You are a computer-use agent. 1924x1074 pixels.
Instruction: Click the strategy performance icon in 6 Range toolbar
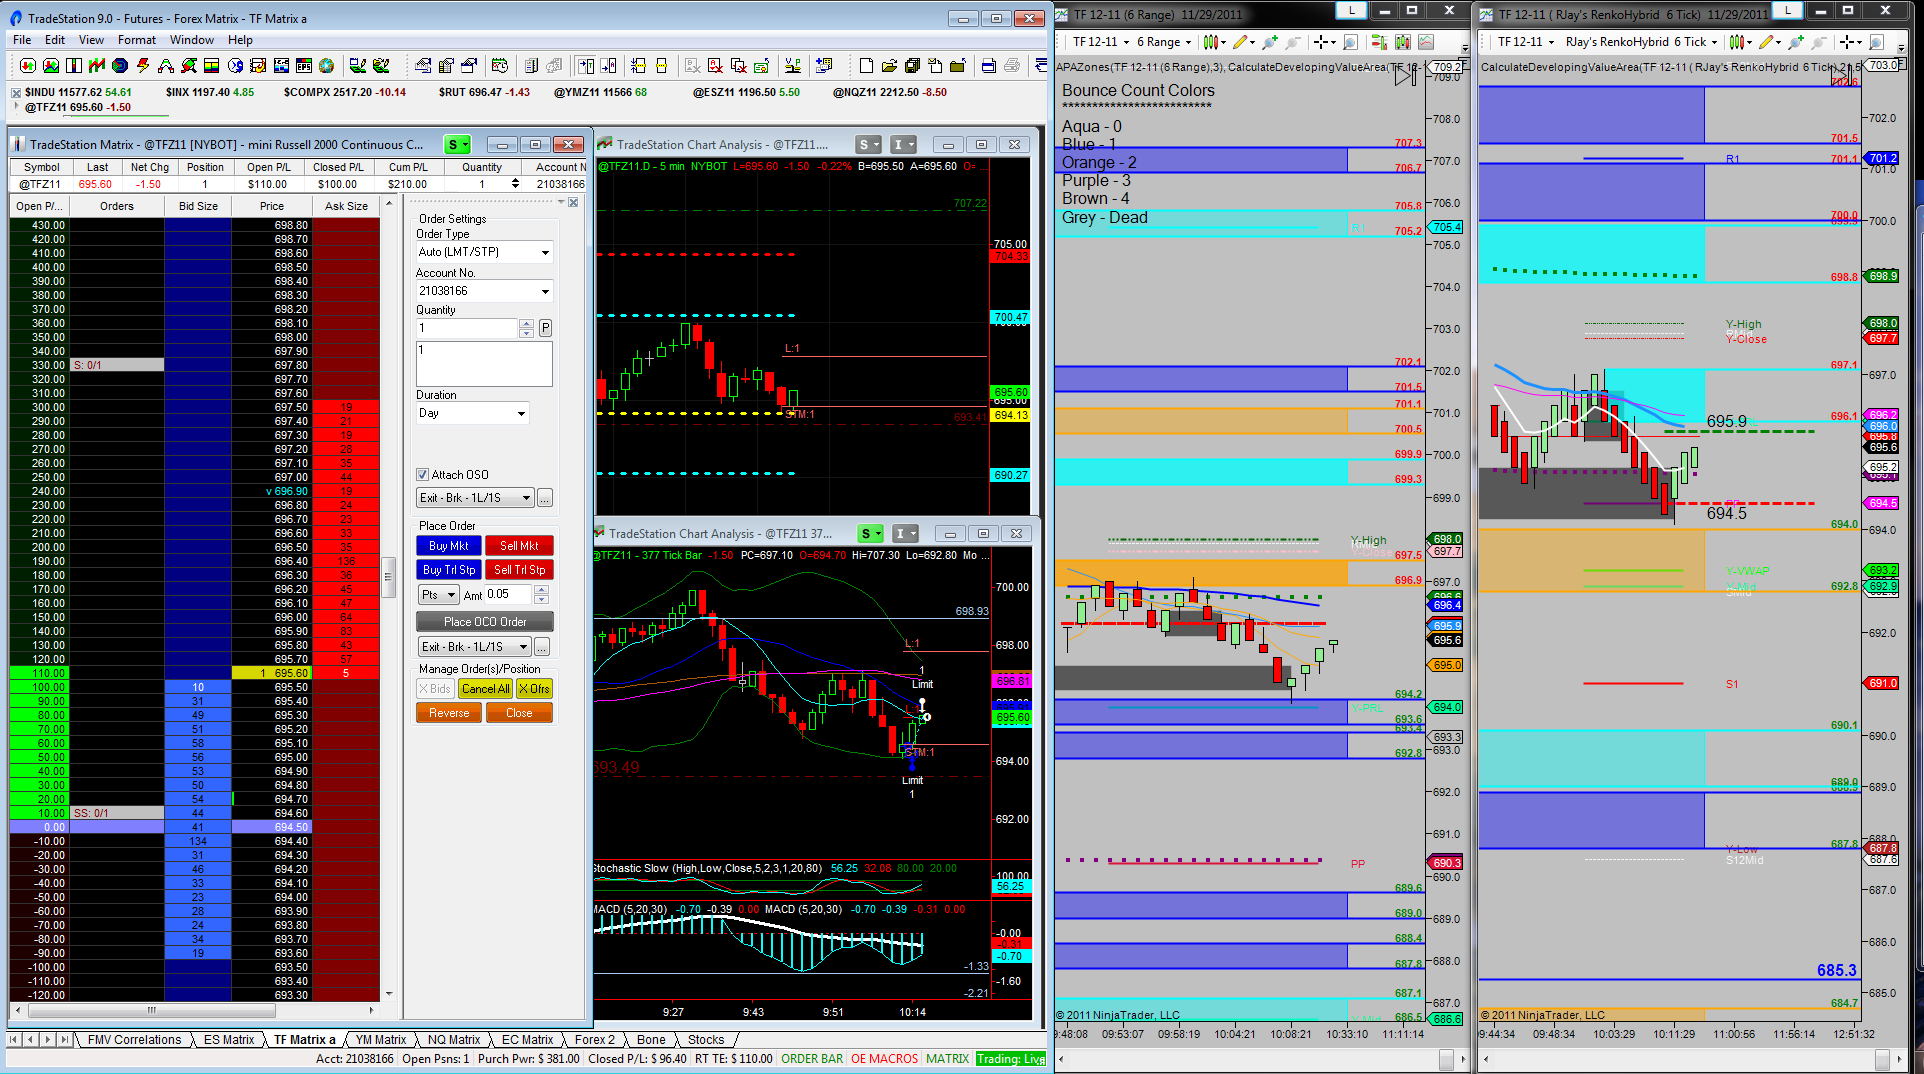(1426, 42)
